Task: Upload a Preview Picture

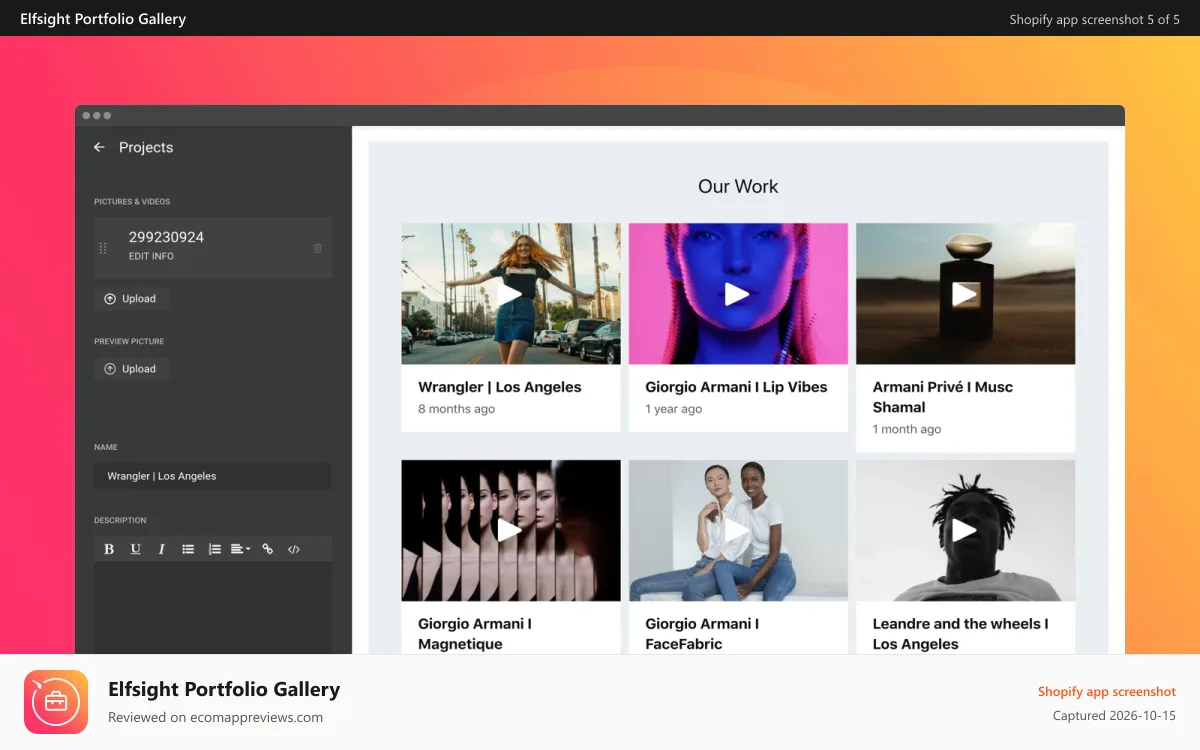Action: pos(131,369)
